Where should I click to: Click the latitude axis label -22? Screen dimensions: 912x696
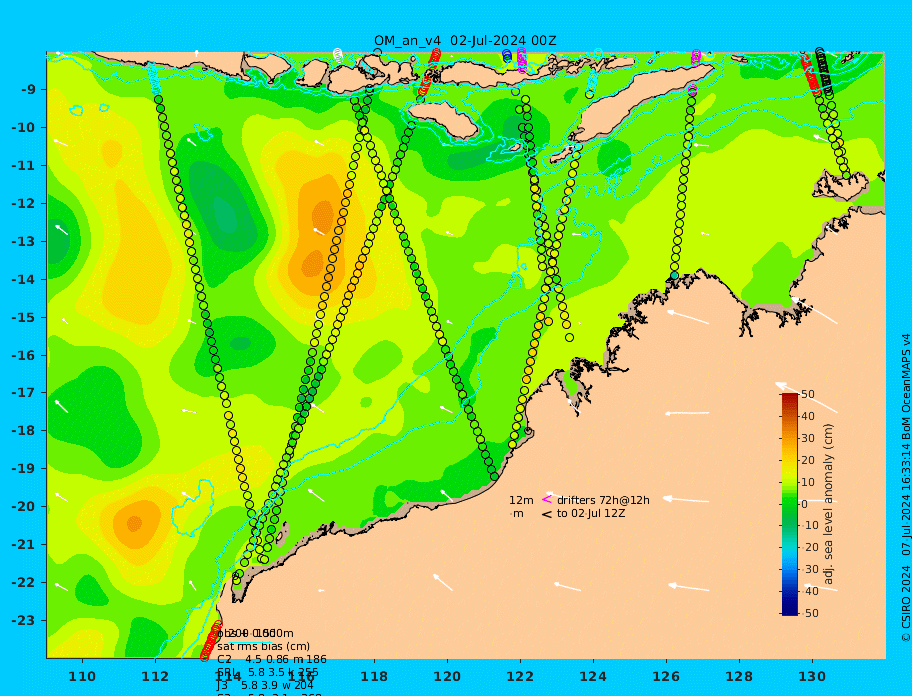[x=24, y=583]
